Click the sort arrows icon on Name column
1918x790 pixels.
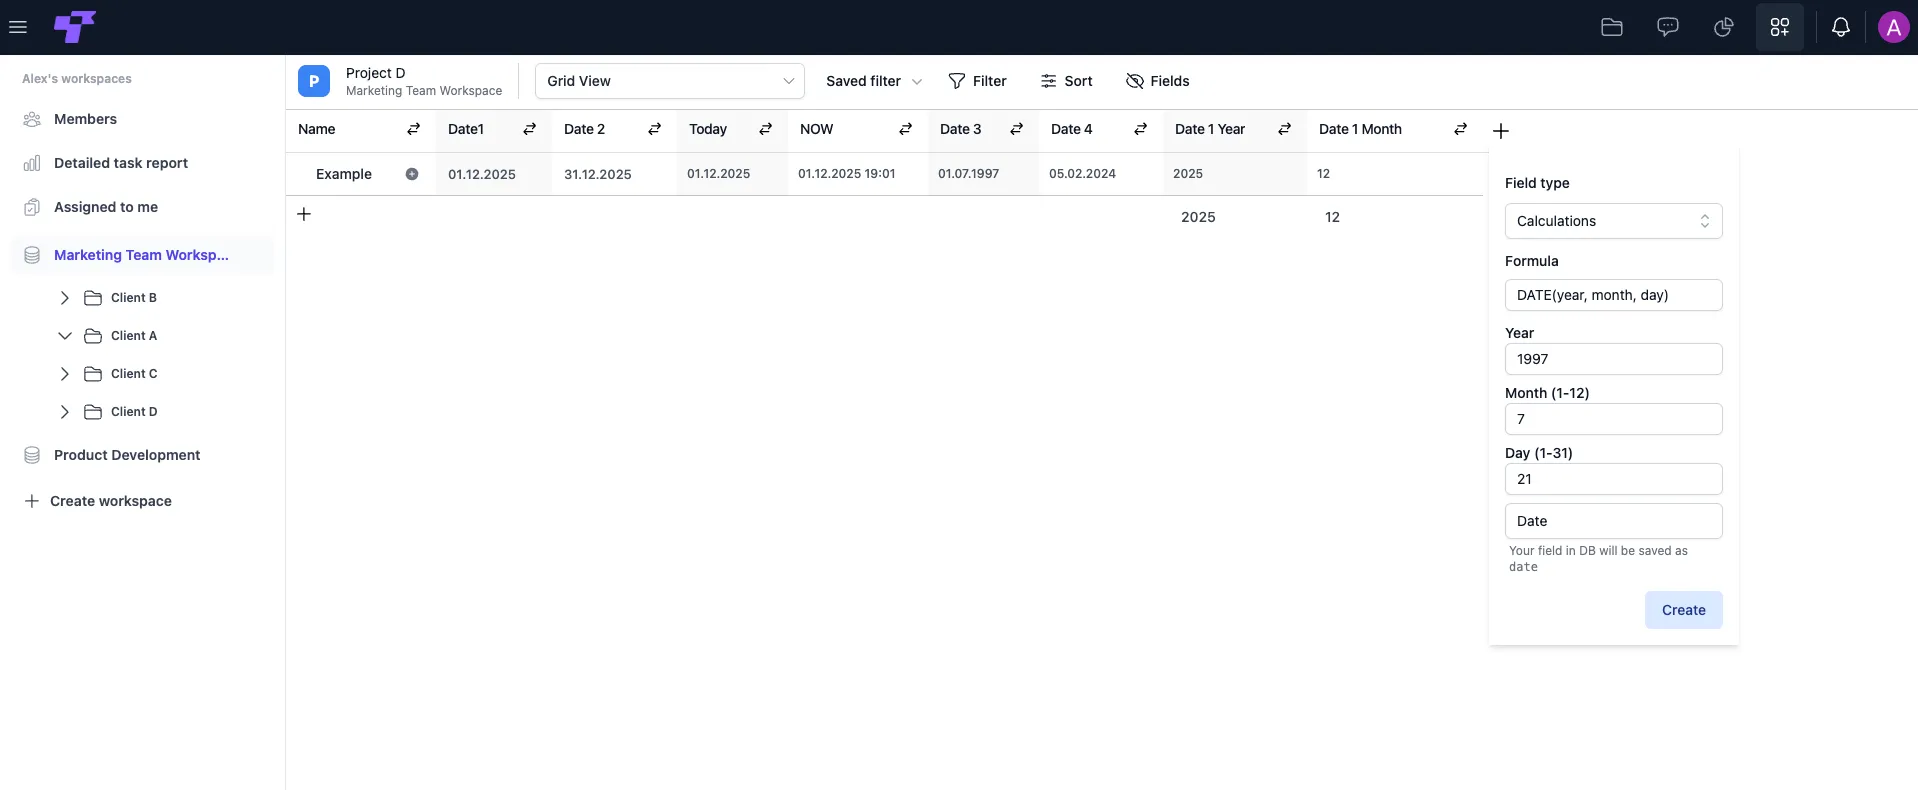tap(413, 129)
